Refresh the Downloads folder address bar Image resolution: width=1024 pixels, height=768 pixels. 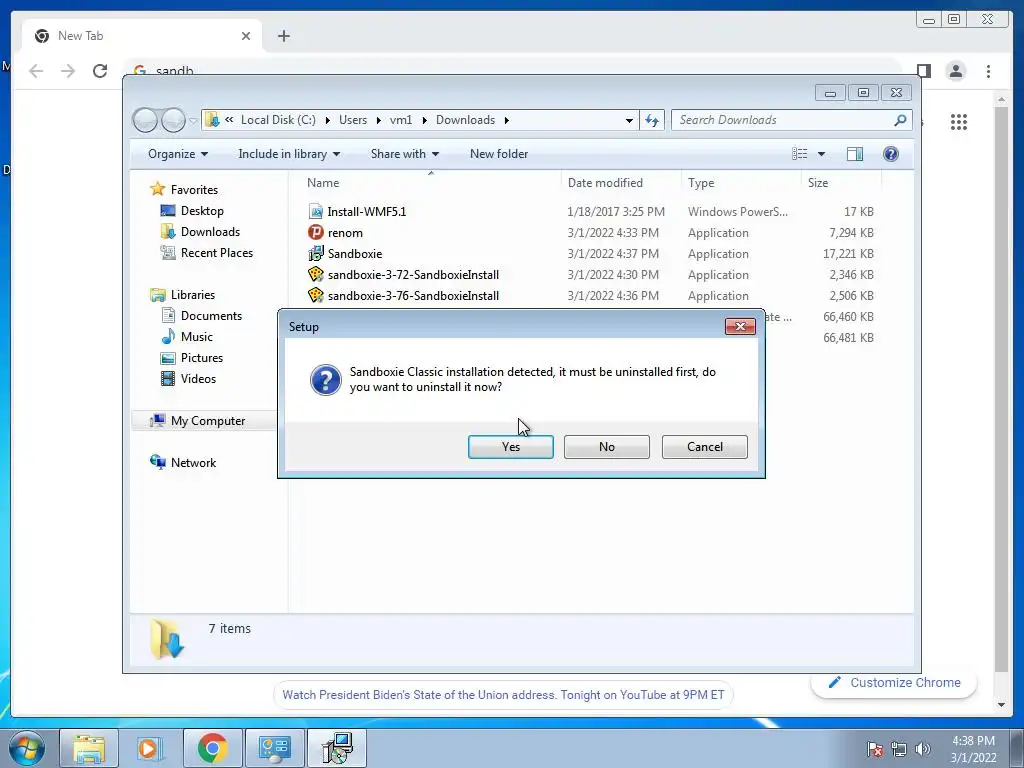click(x=652, y=120)
